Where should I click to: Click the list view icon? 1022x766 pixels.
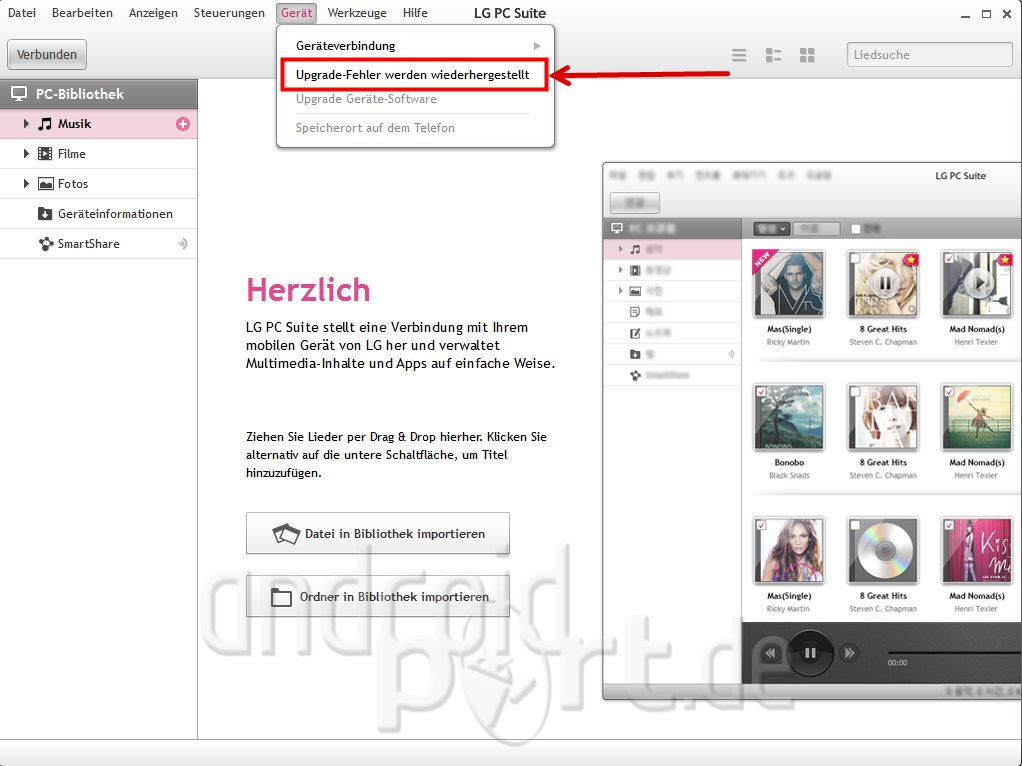tap(739, 55)
